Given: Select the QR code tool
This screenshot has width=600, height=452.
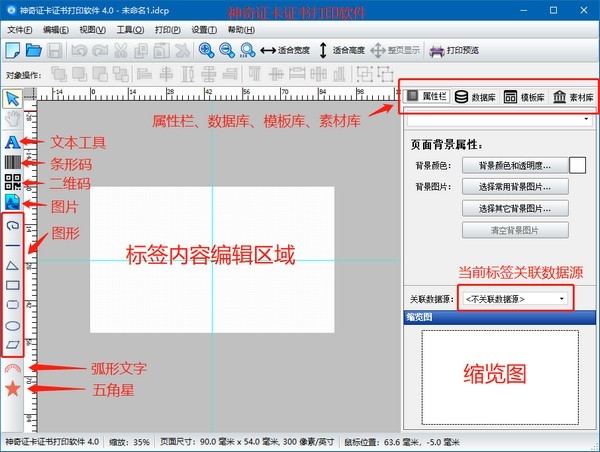Looking at the screenshot, I should [13, 182].
